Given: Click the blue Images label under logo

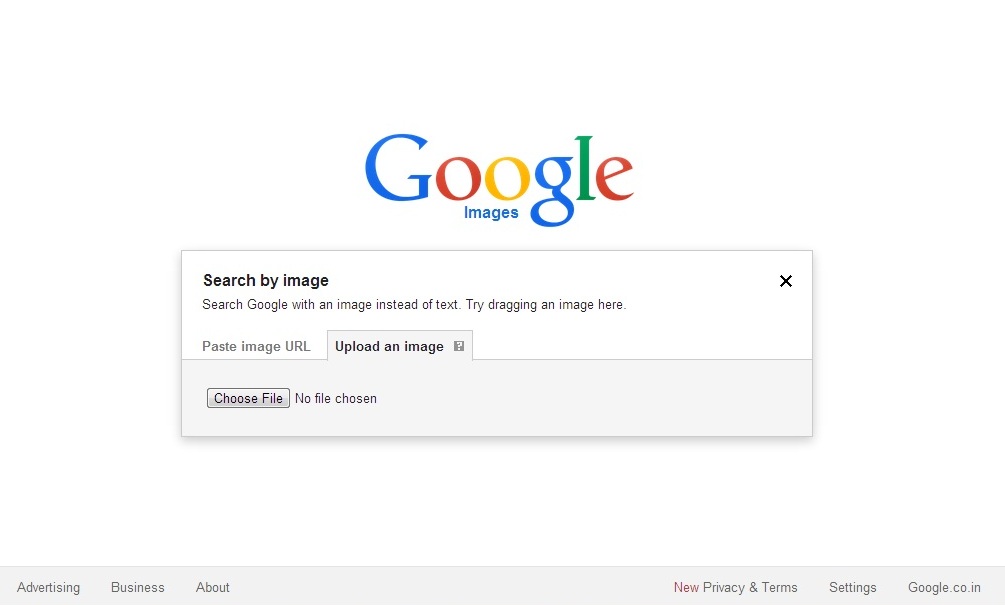Looking at the screenshot, I should [491, 212].
